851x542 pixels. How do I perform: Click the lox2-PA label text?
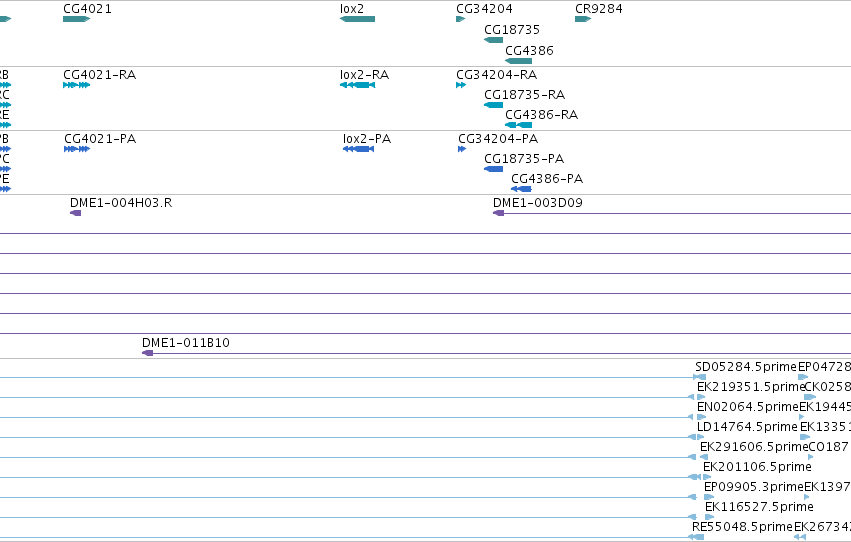367,138
